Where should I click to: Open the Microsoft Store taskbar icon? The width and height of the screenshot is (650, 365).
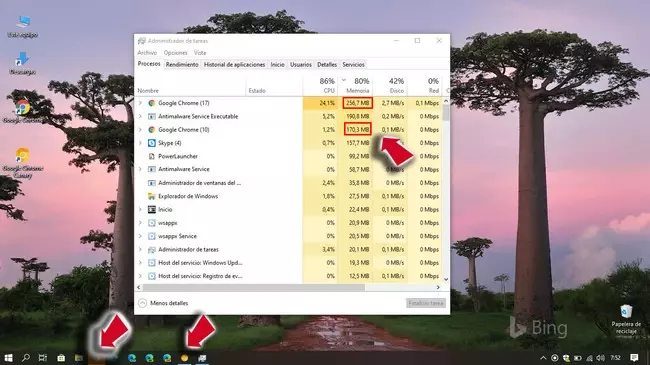click(61, 358)
